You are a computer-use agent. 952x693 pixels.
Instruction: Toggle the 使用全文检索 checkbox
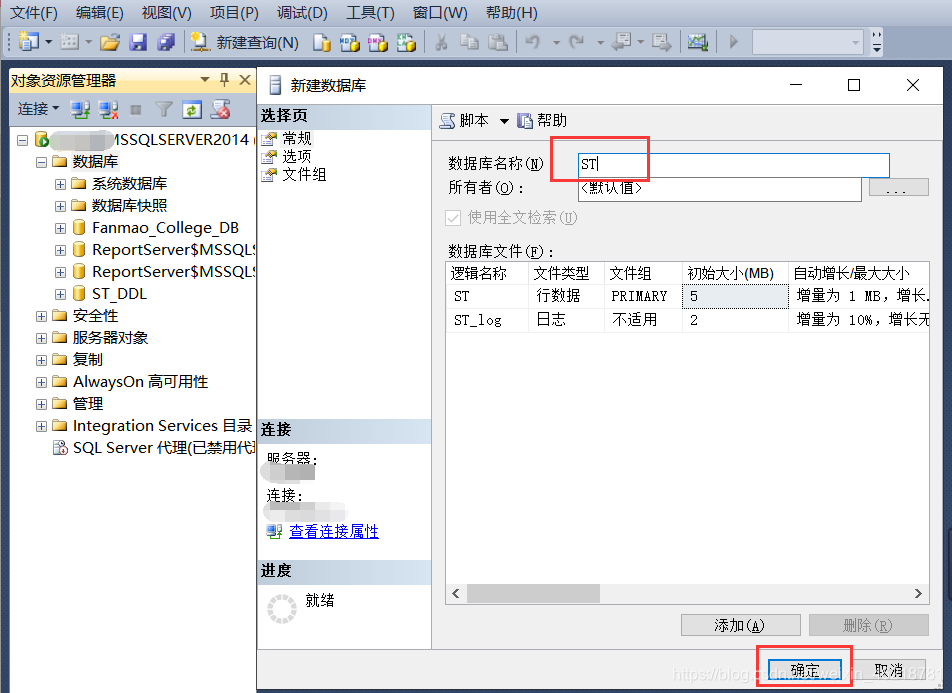(453, 217)
